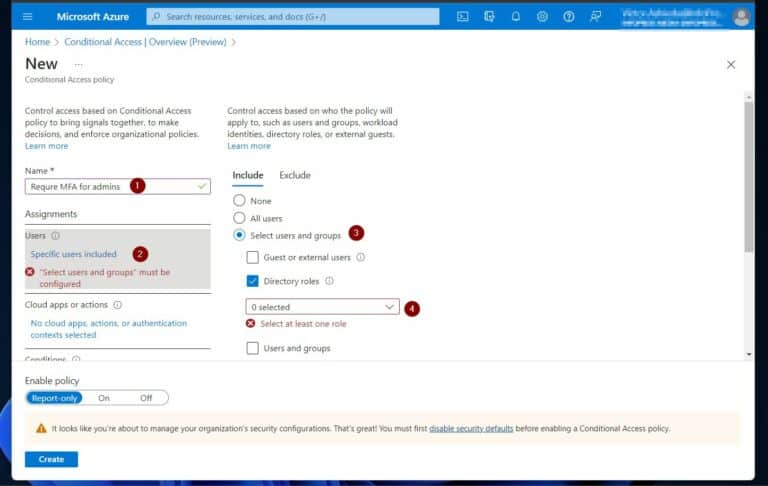Check the Users and groups checkbox
768x486 pixels.
click(252, 348)
